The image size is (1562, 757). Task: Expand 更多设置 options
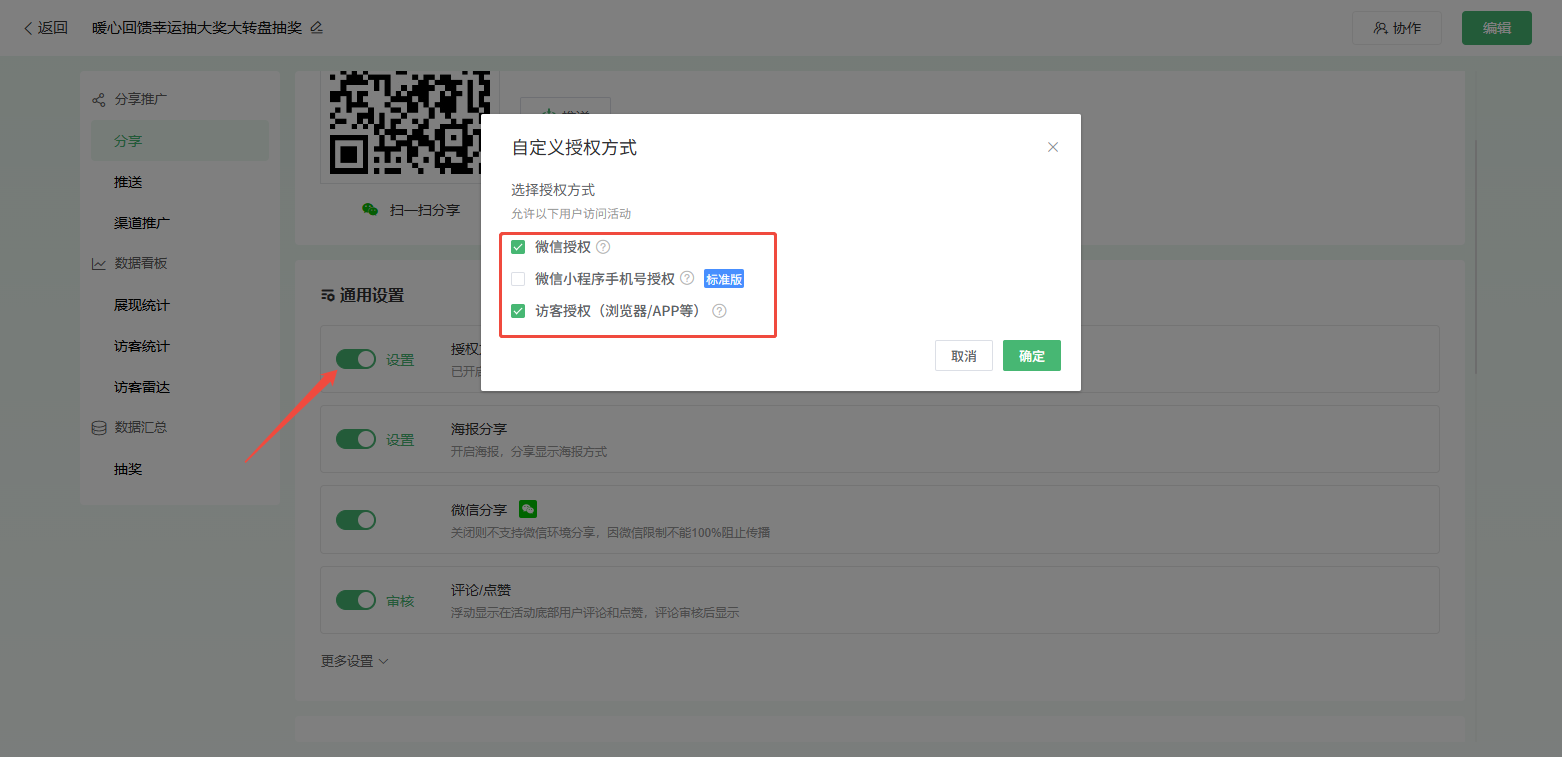coord(354,661)
